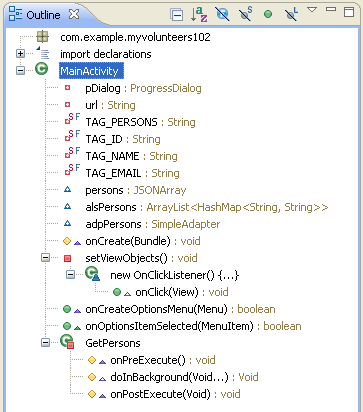Click the blue triangle icon of adpPersons
This screenshot has height=412, width=363.
67,223
